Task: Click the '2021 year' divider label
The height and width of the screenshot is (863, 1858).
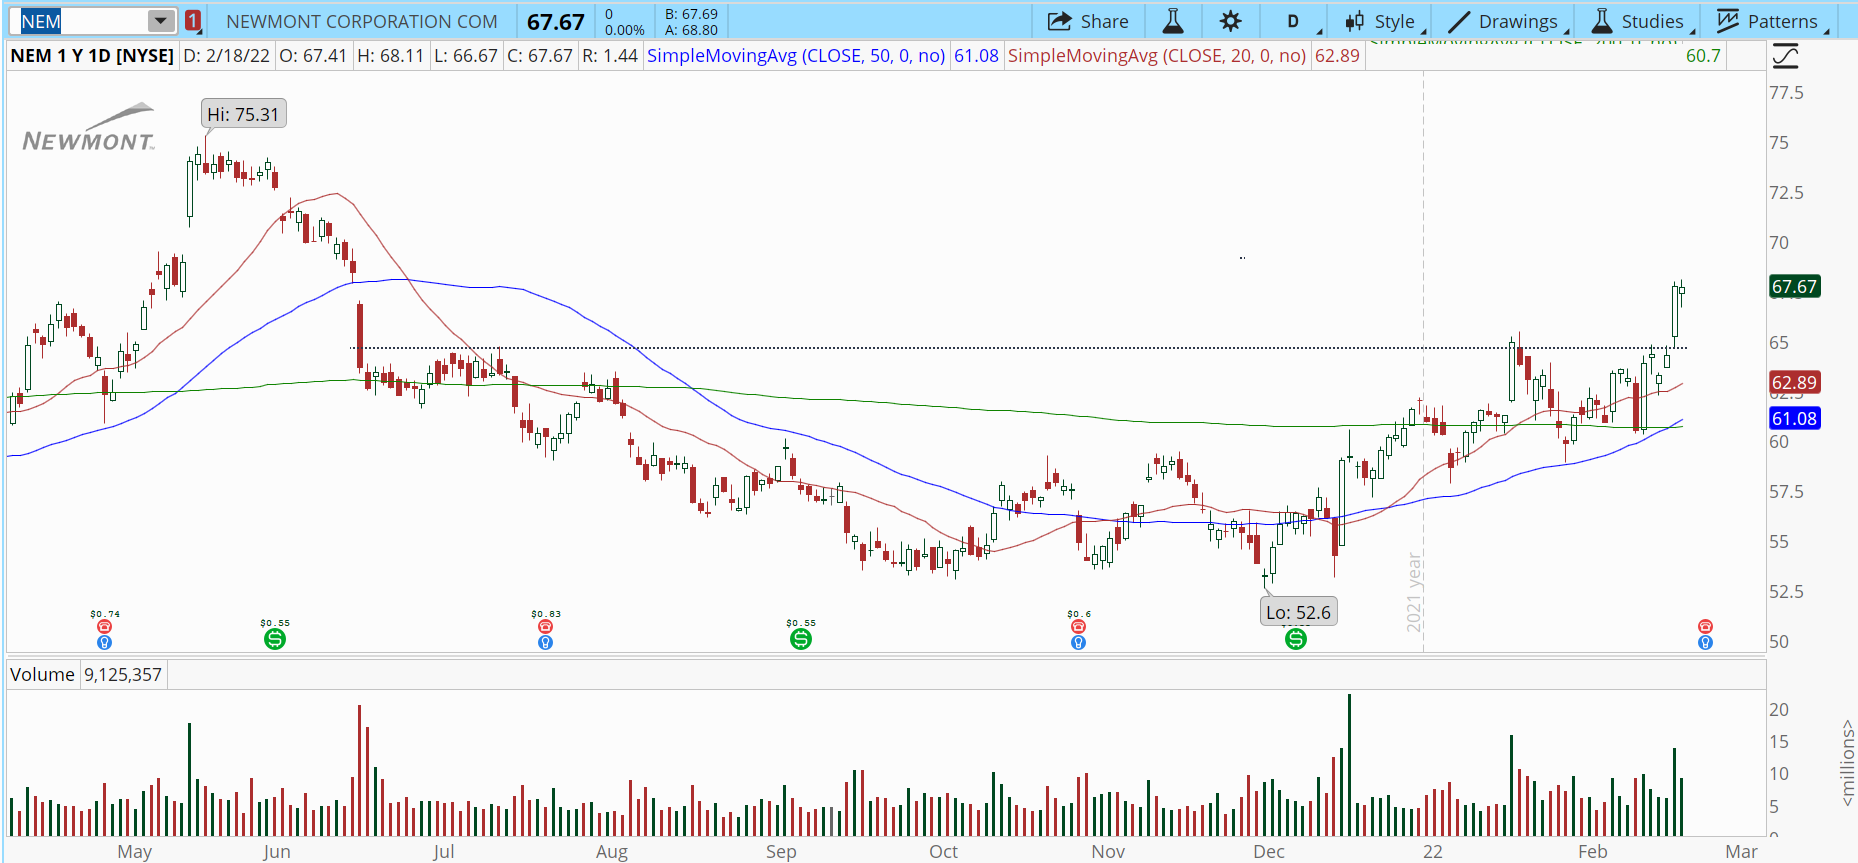Action: 1414,592
